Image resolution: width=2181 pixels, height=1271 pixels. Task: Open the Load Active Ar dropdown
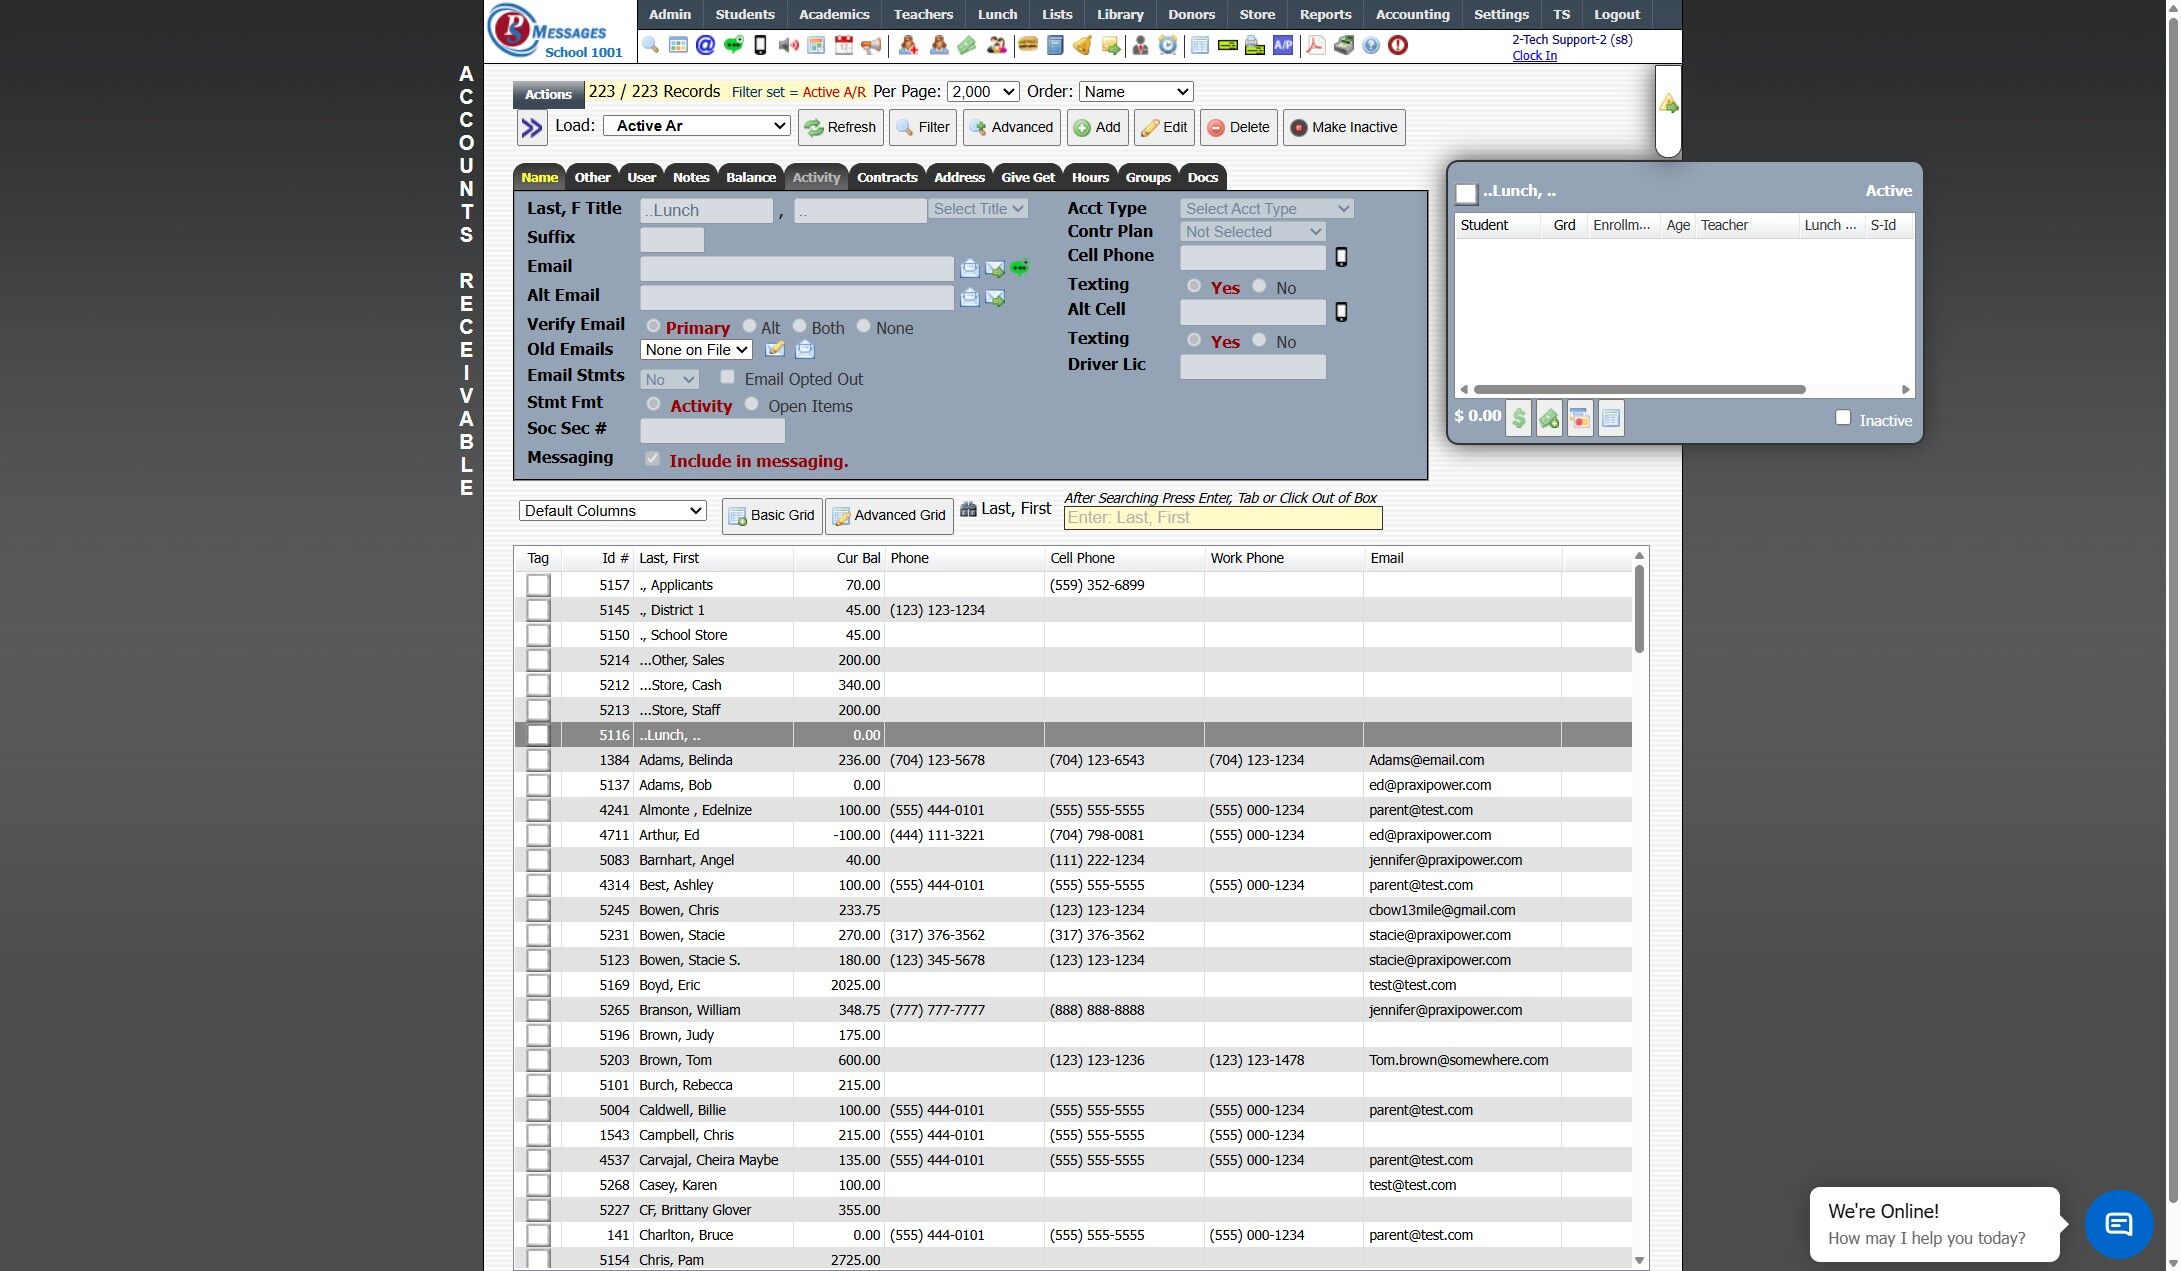click(697, 126)
